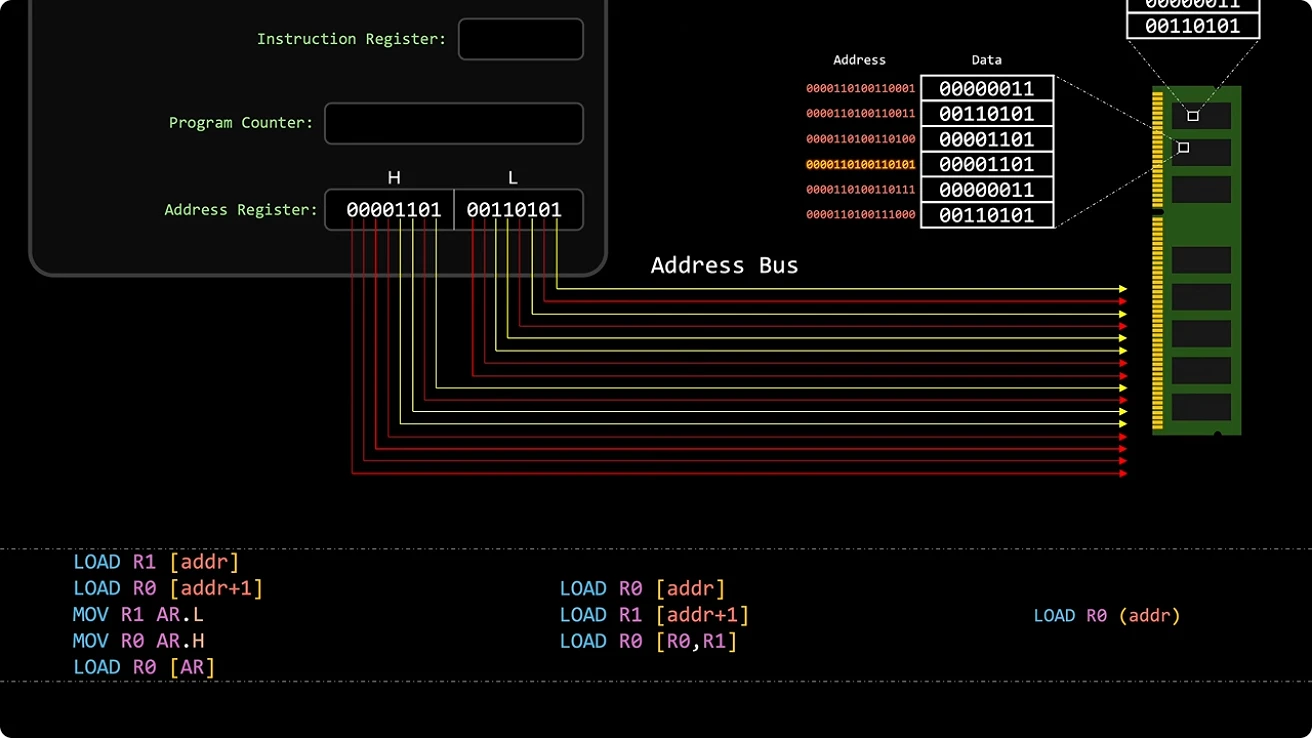Click the code line "MOV R0 AR.H"
The image size is (1312, 738).
tap(138, 641)
